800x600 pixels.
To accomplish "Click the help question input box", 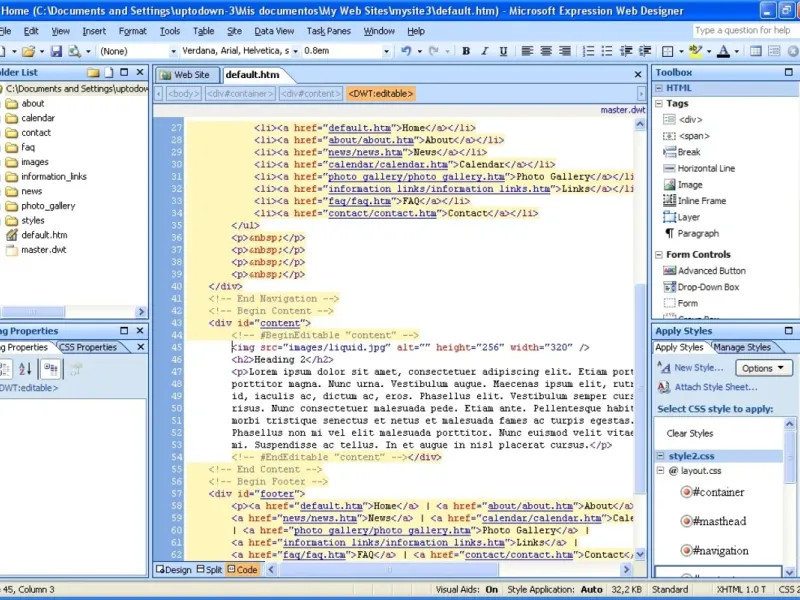I will pos(746,31).
